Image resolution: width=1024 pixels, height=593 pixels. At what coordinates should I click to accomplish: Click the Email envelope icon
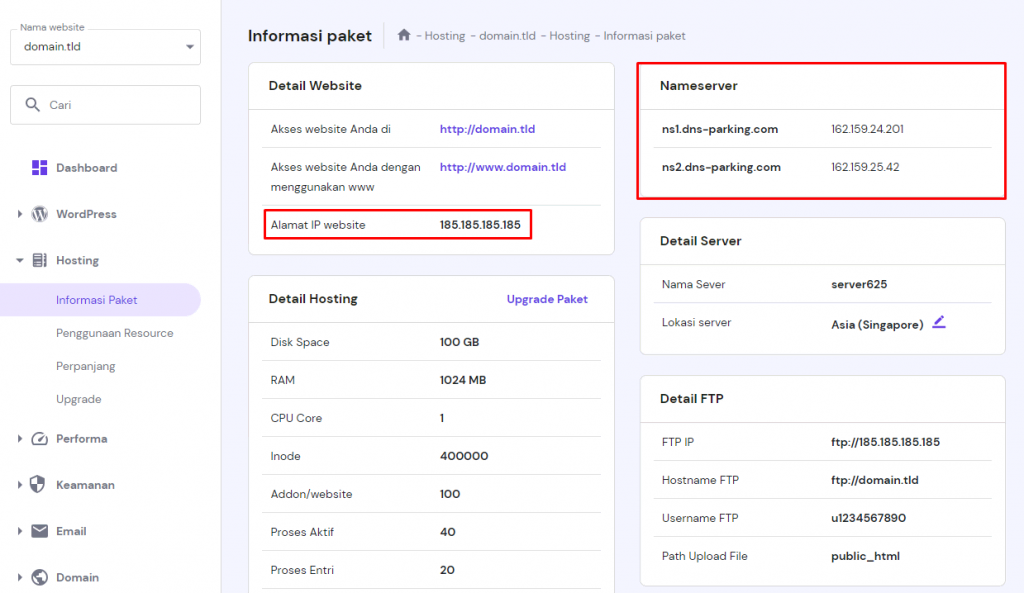pyautogui.click(x=40, y=531)
